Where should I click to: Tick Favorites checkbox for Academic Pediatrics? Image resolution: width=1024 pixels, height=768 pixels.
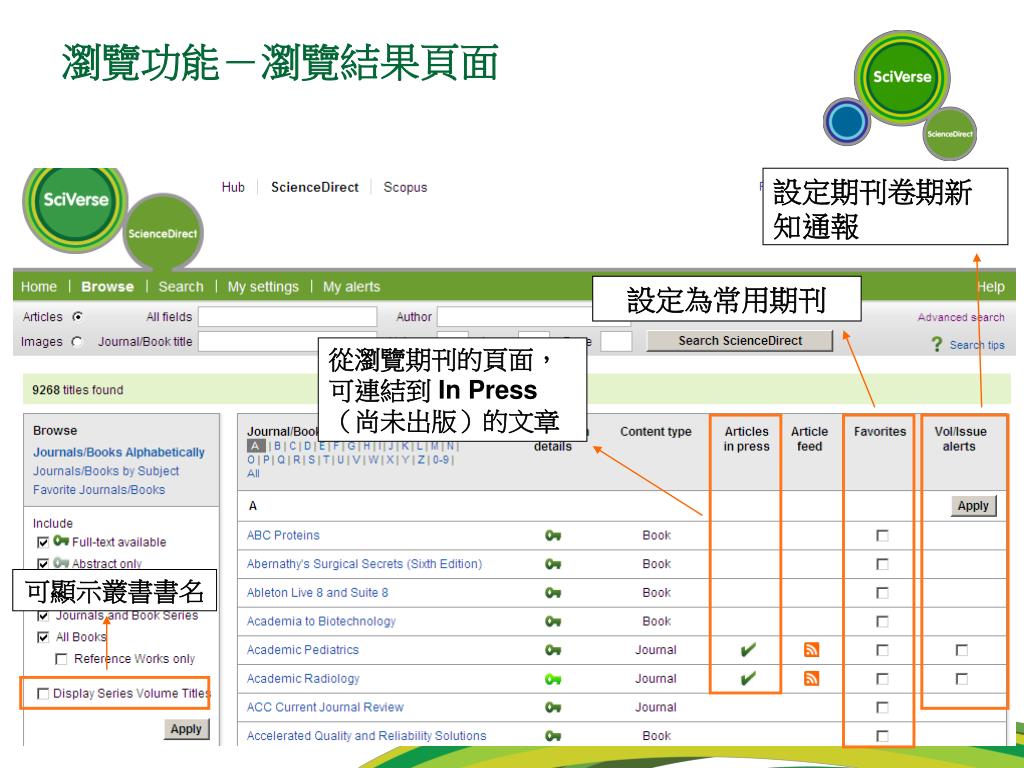882,650
